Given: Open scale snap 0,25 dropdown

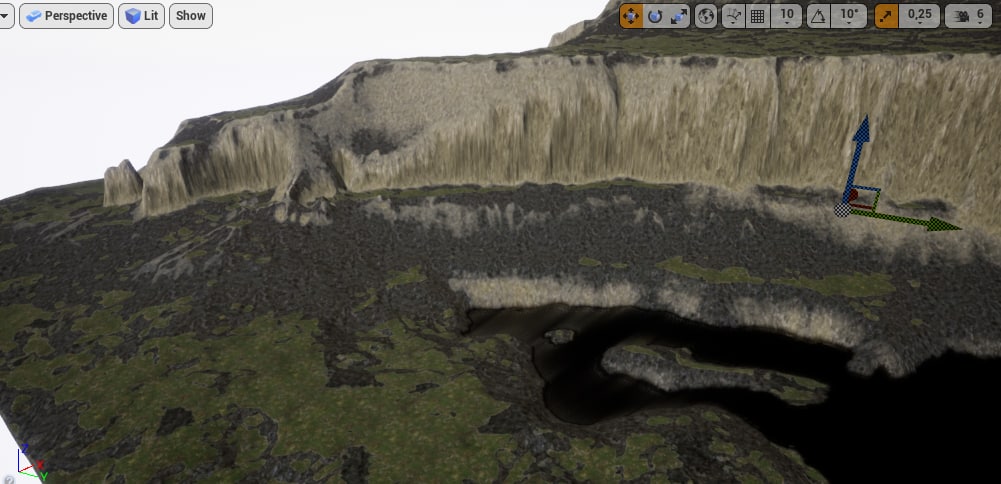Looking at the screenshot, I should 919,16.
